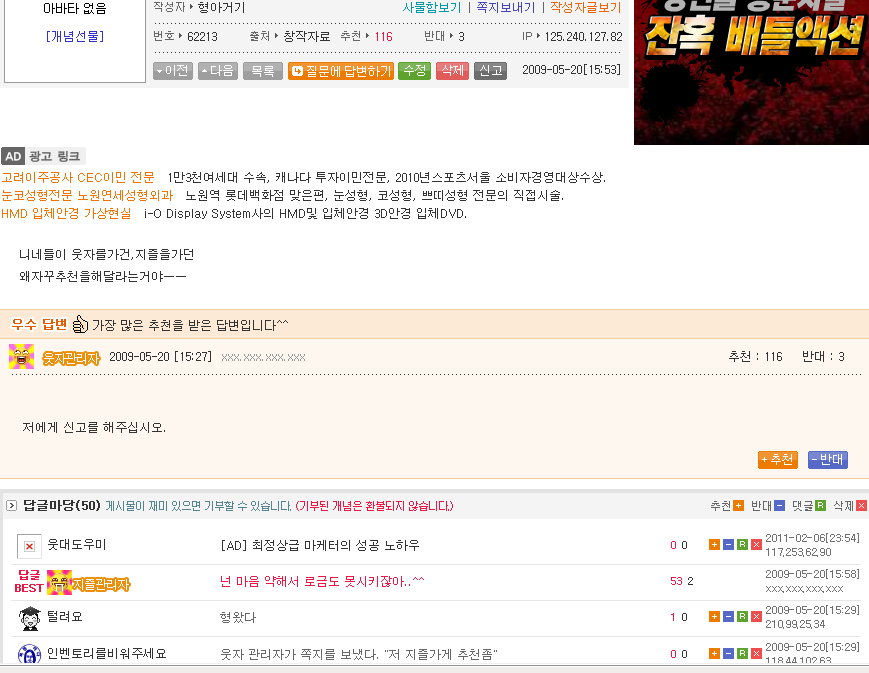Screen dimensions: 869x673
Task: Report the post using 신고 button
Action: [490, 71]
